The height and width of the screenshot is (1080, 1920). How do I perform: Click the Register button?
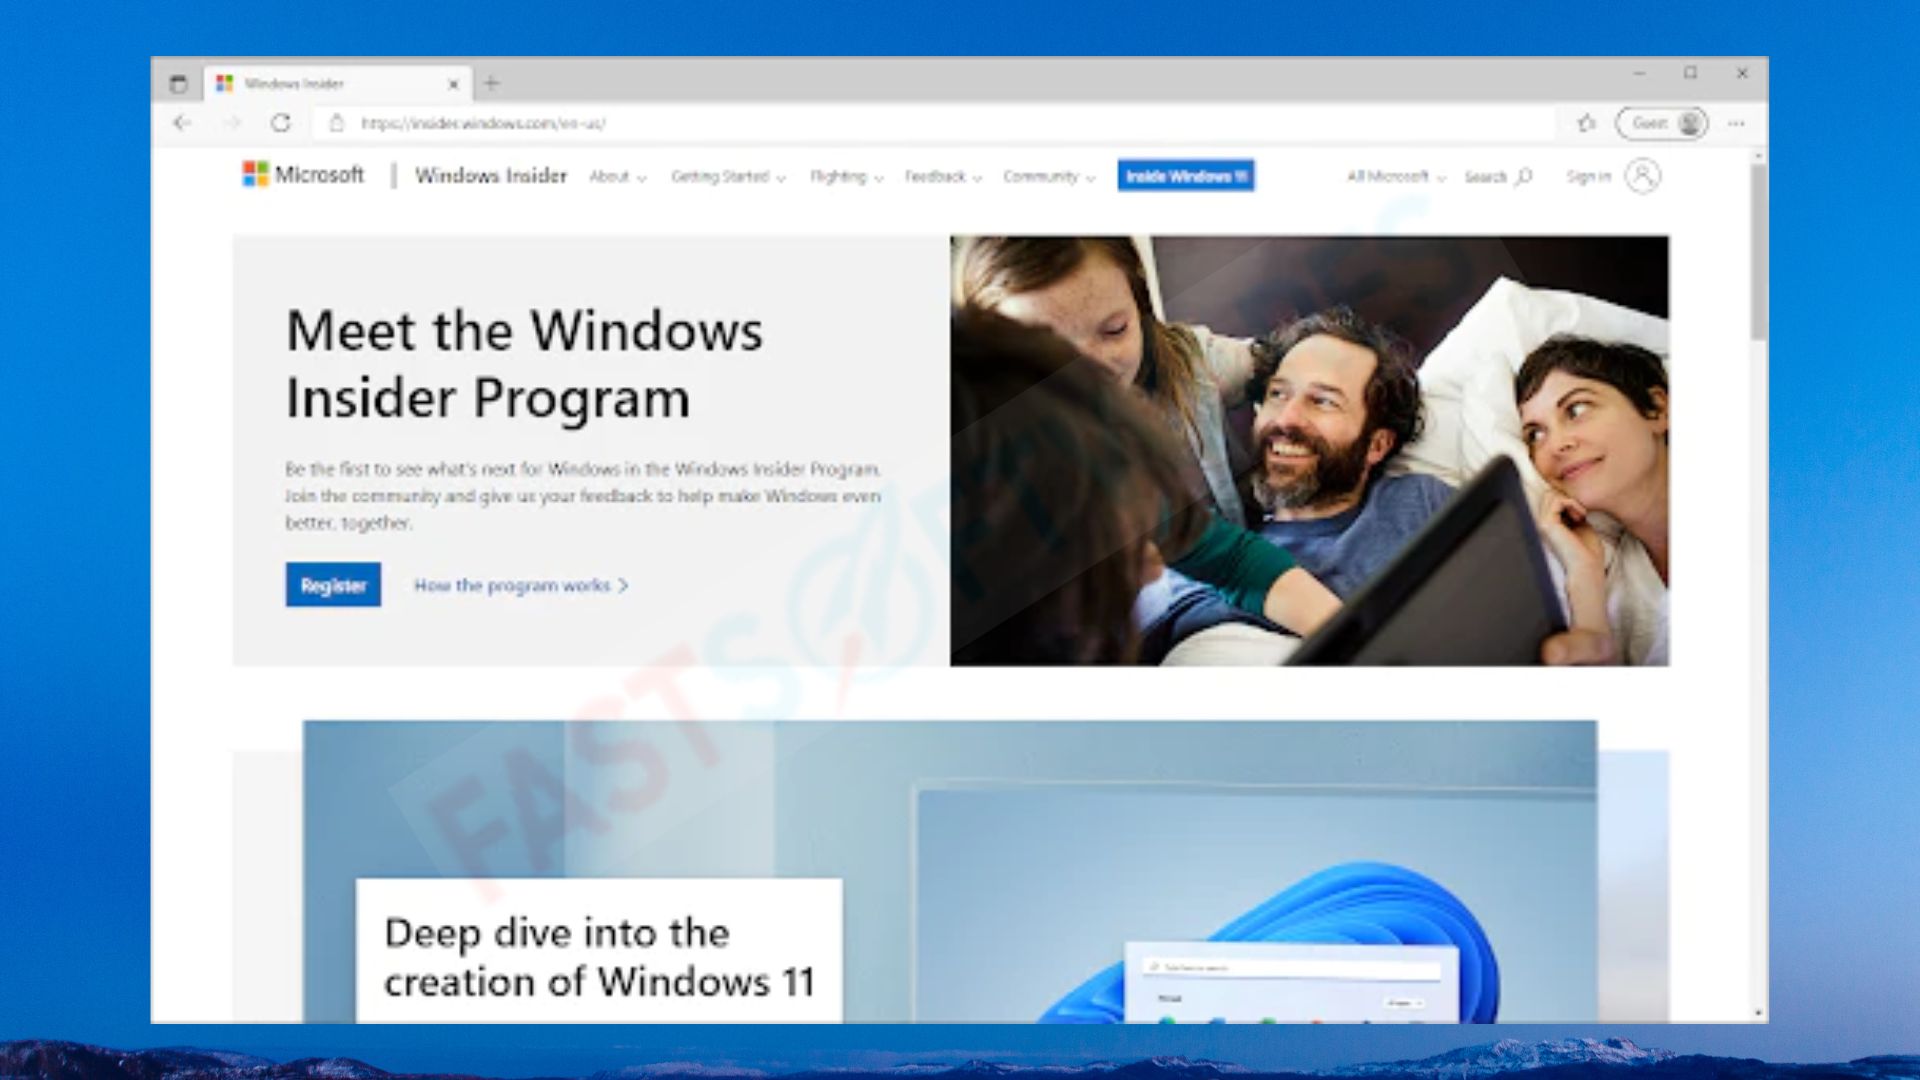point(333,585)
